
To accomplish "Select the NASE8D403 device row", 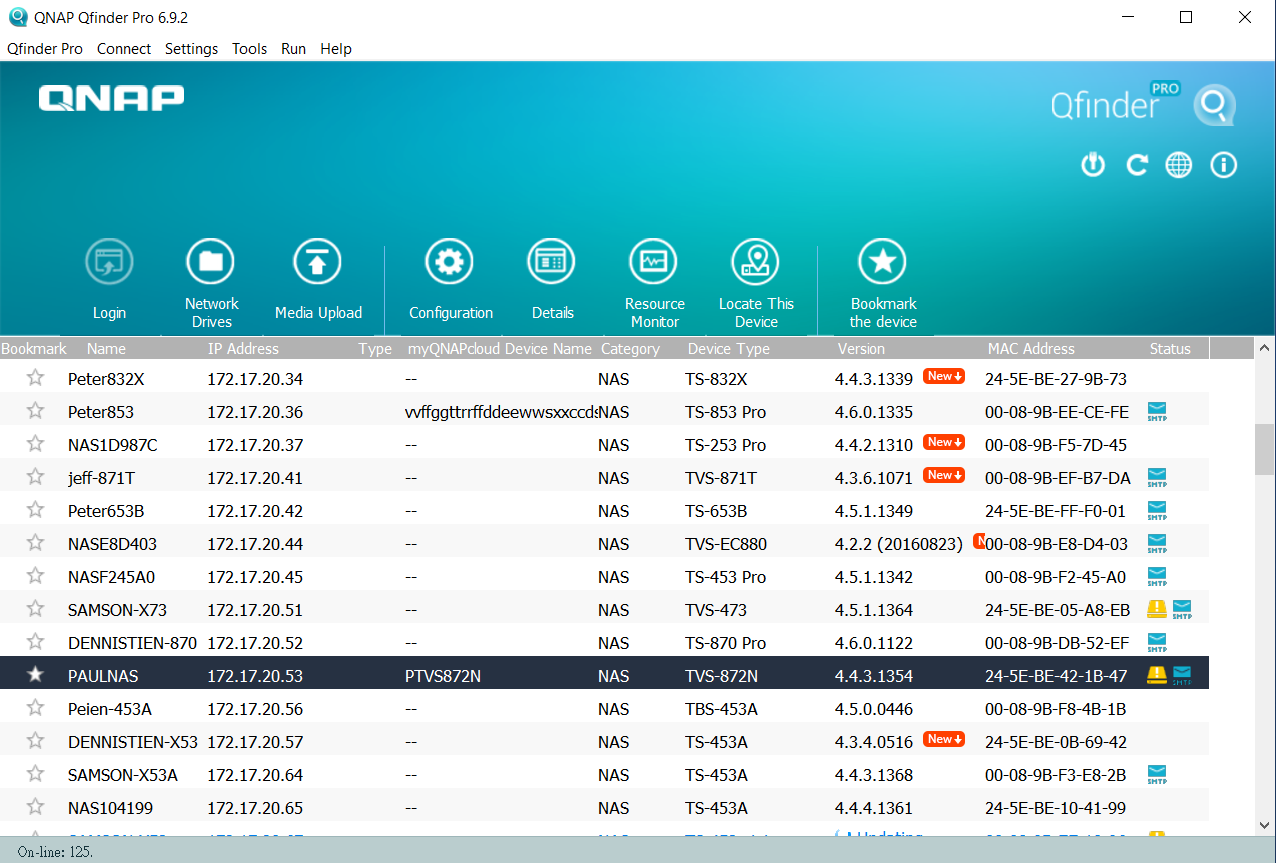I will click(x=604, y=543).
